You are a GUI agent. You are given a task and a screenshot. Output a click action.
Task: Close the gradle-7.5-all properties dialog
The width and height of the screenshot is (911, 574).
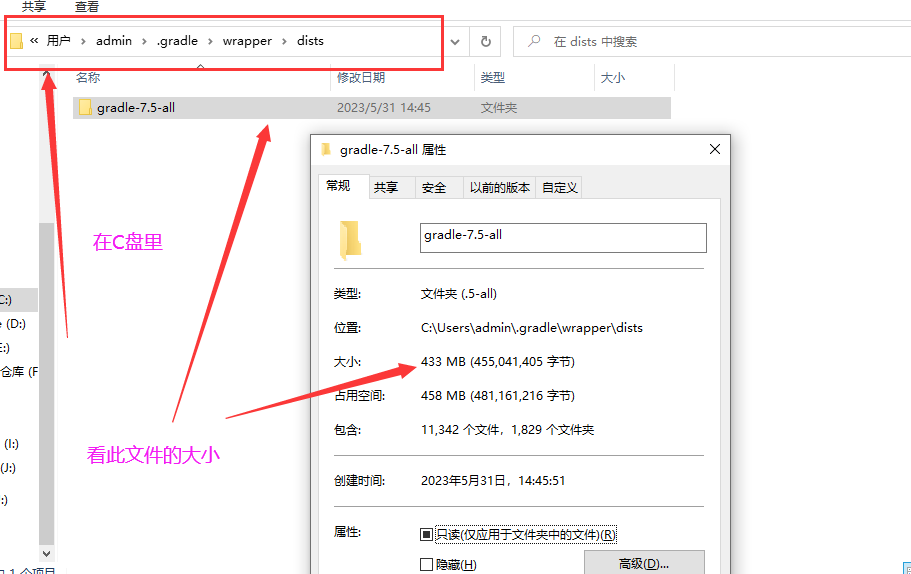point(714,149)
